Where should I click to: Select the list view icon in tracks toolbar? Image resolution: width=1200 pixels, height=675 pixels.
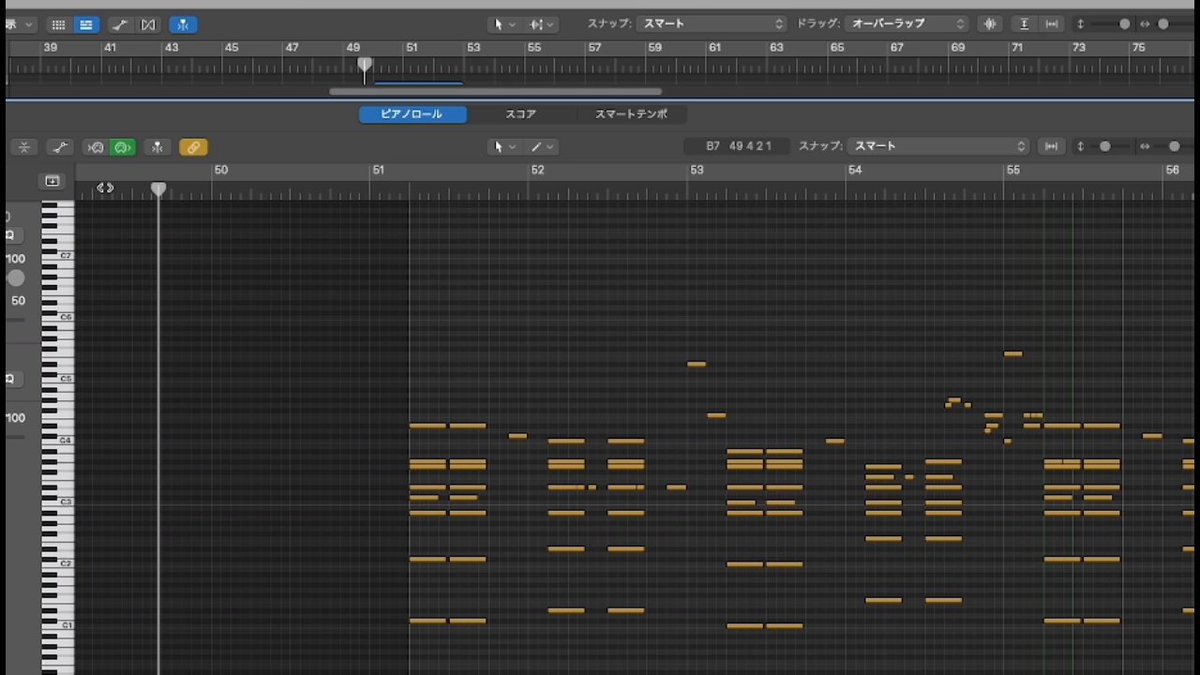pyautogui.click(x=86, y=24)
